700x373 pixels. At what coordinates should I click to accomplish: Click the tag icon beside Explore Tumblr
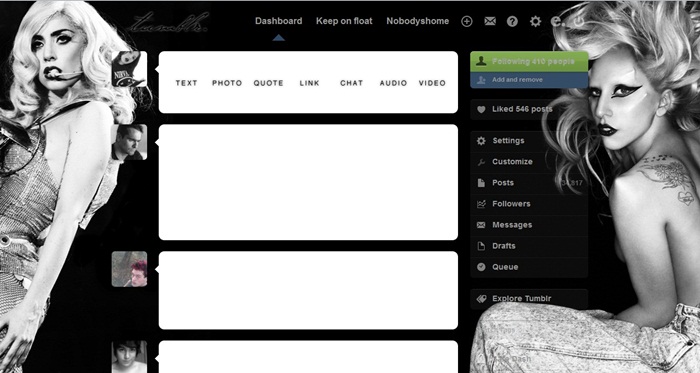click(x=481, y=299)
